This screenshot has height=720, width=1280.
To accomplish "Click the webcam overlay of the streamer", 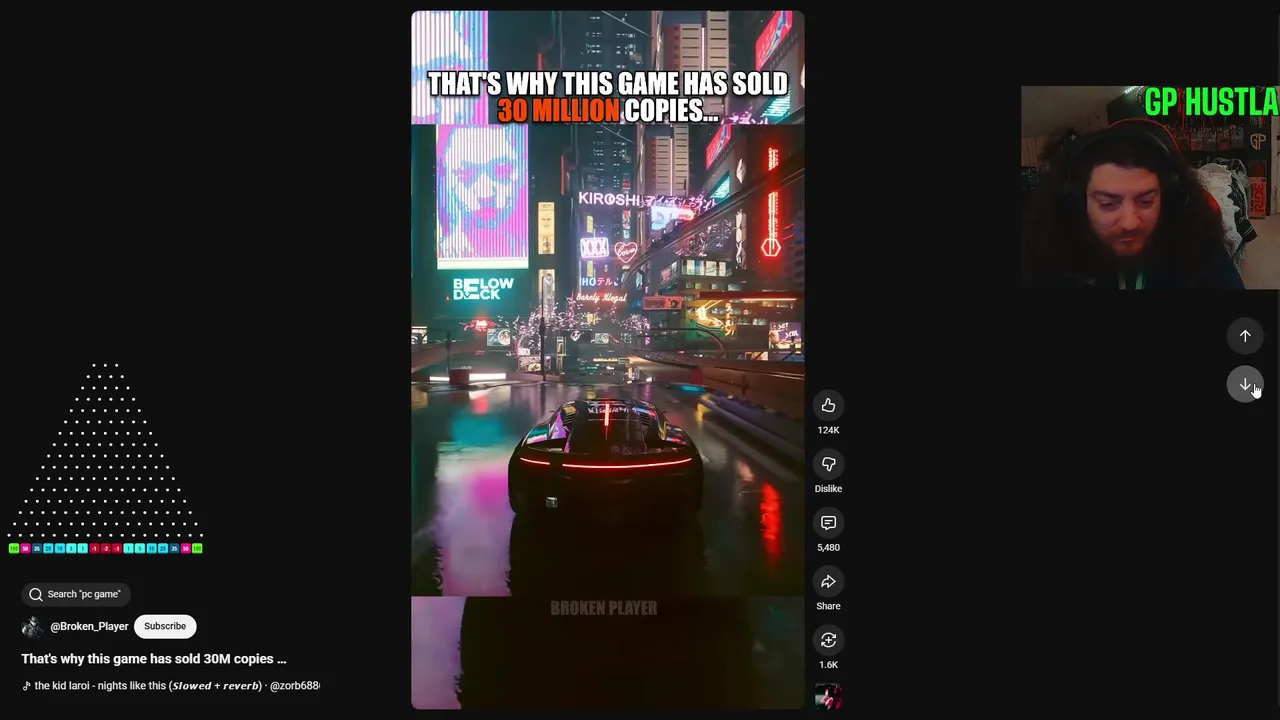I will (1150, 188).
